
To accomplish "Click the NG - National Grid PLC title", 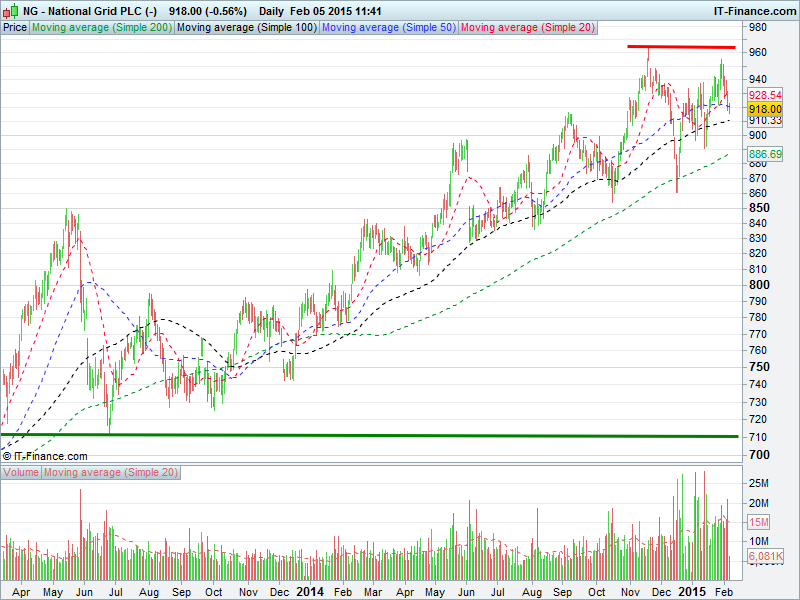I will (x=89, y=9).
